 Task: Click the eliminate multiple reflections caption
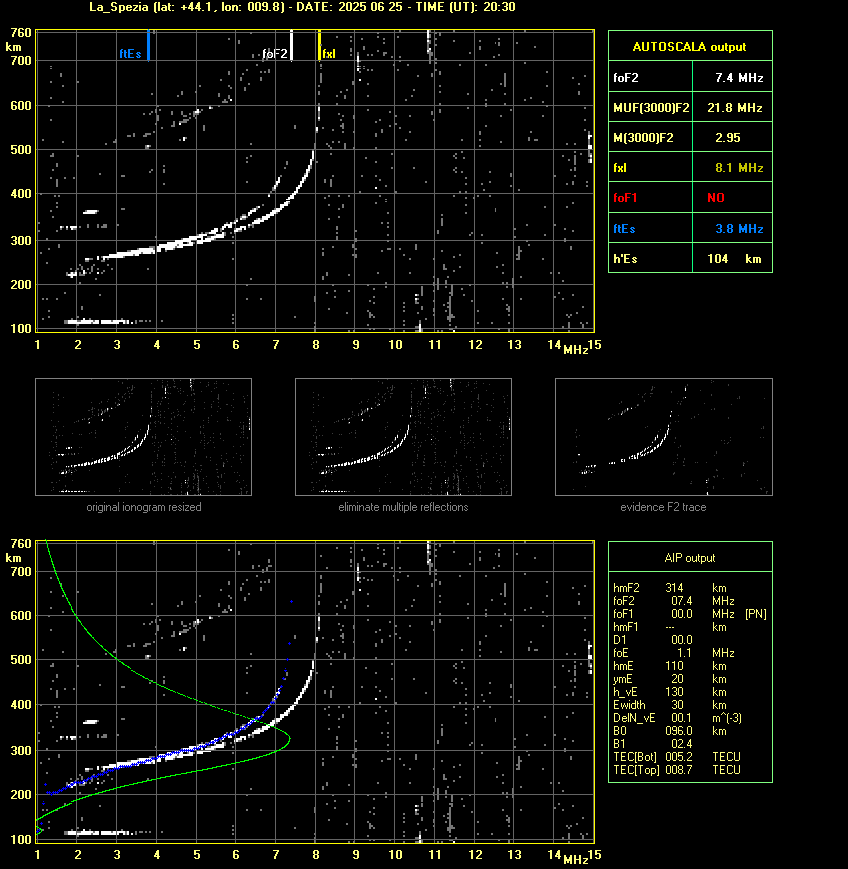pyautogui.click(x=403, y=507)
